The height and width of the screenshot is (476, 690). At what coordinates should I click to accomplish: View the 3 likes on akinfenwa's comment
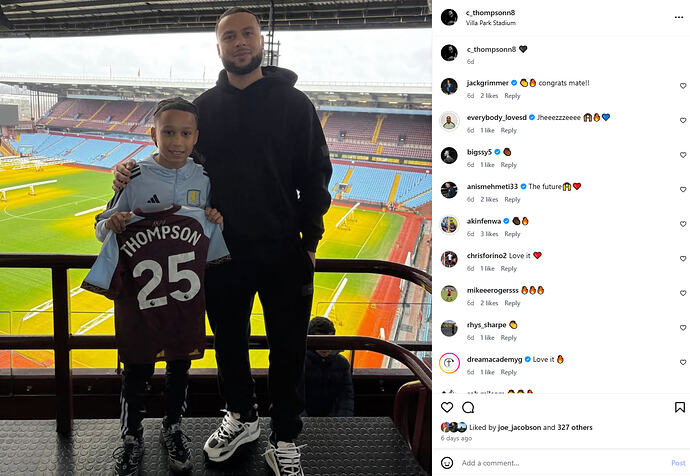pos(489,234)
